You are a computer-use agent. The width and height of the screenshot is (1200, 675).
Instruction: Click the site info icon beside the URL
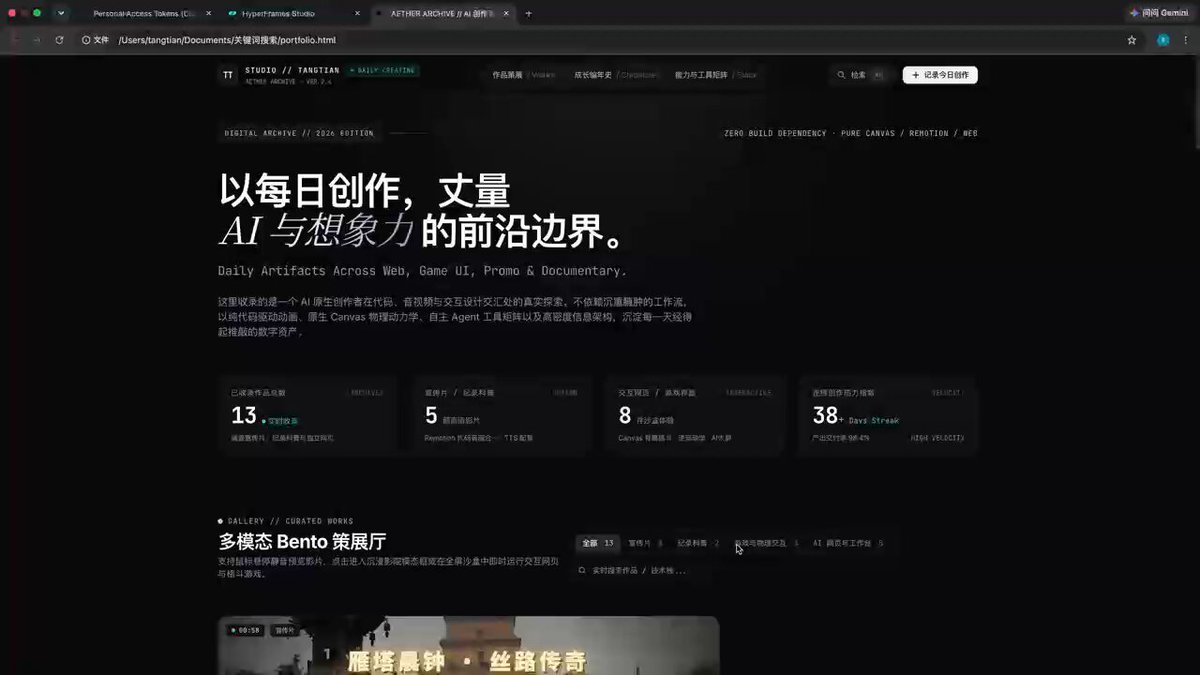click(87, 40)
